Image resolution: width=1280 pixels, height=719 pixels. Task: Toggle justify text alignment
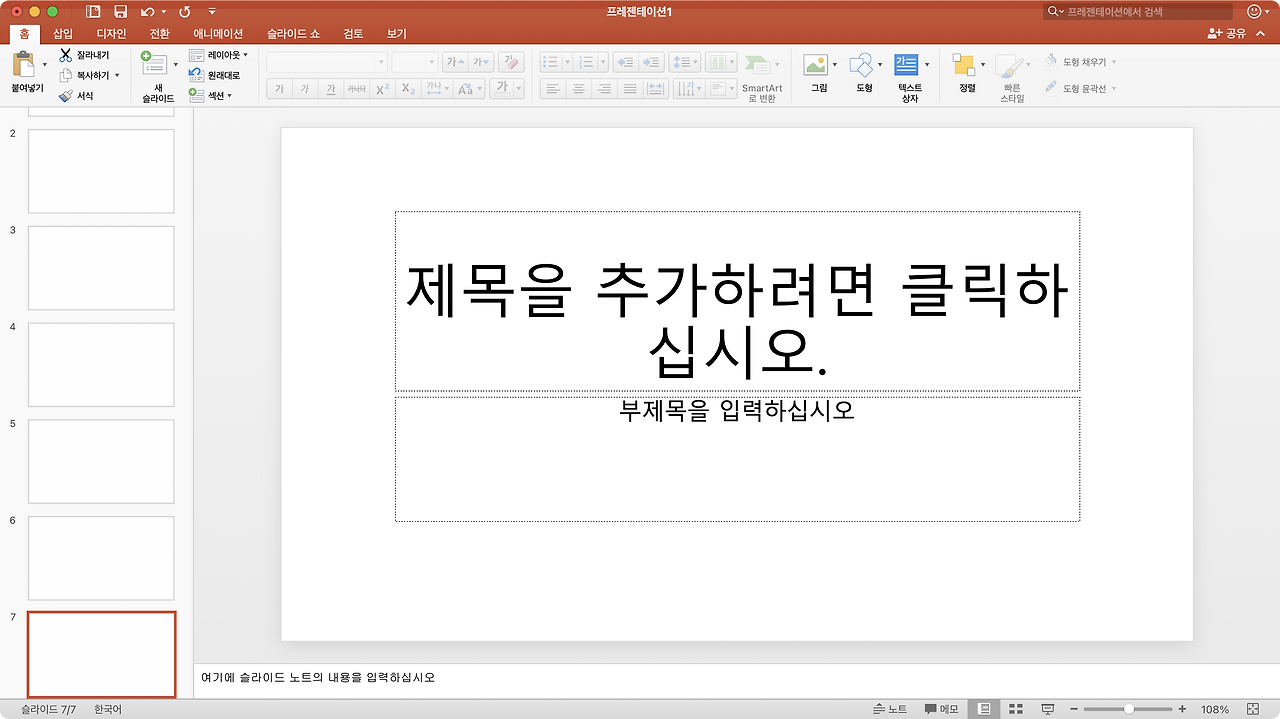(630, 89)
